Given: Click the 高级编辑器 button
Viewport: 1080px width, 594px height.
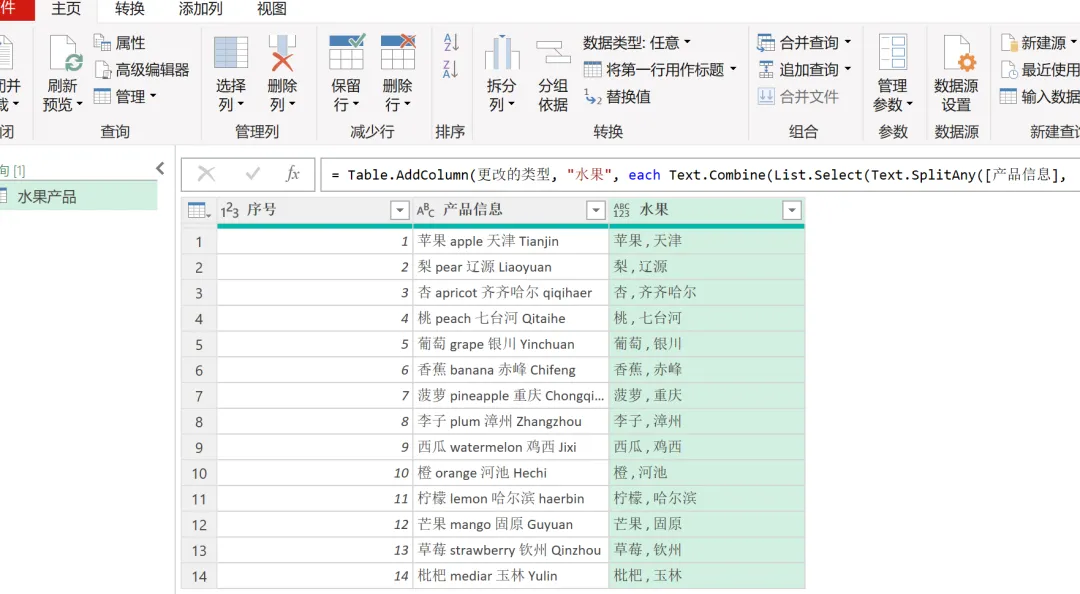Looking at the screenshot, I should coord(142,70).
